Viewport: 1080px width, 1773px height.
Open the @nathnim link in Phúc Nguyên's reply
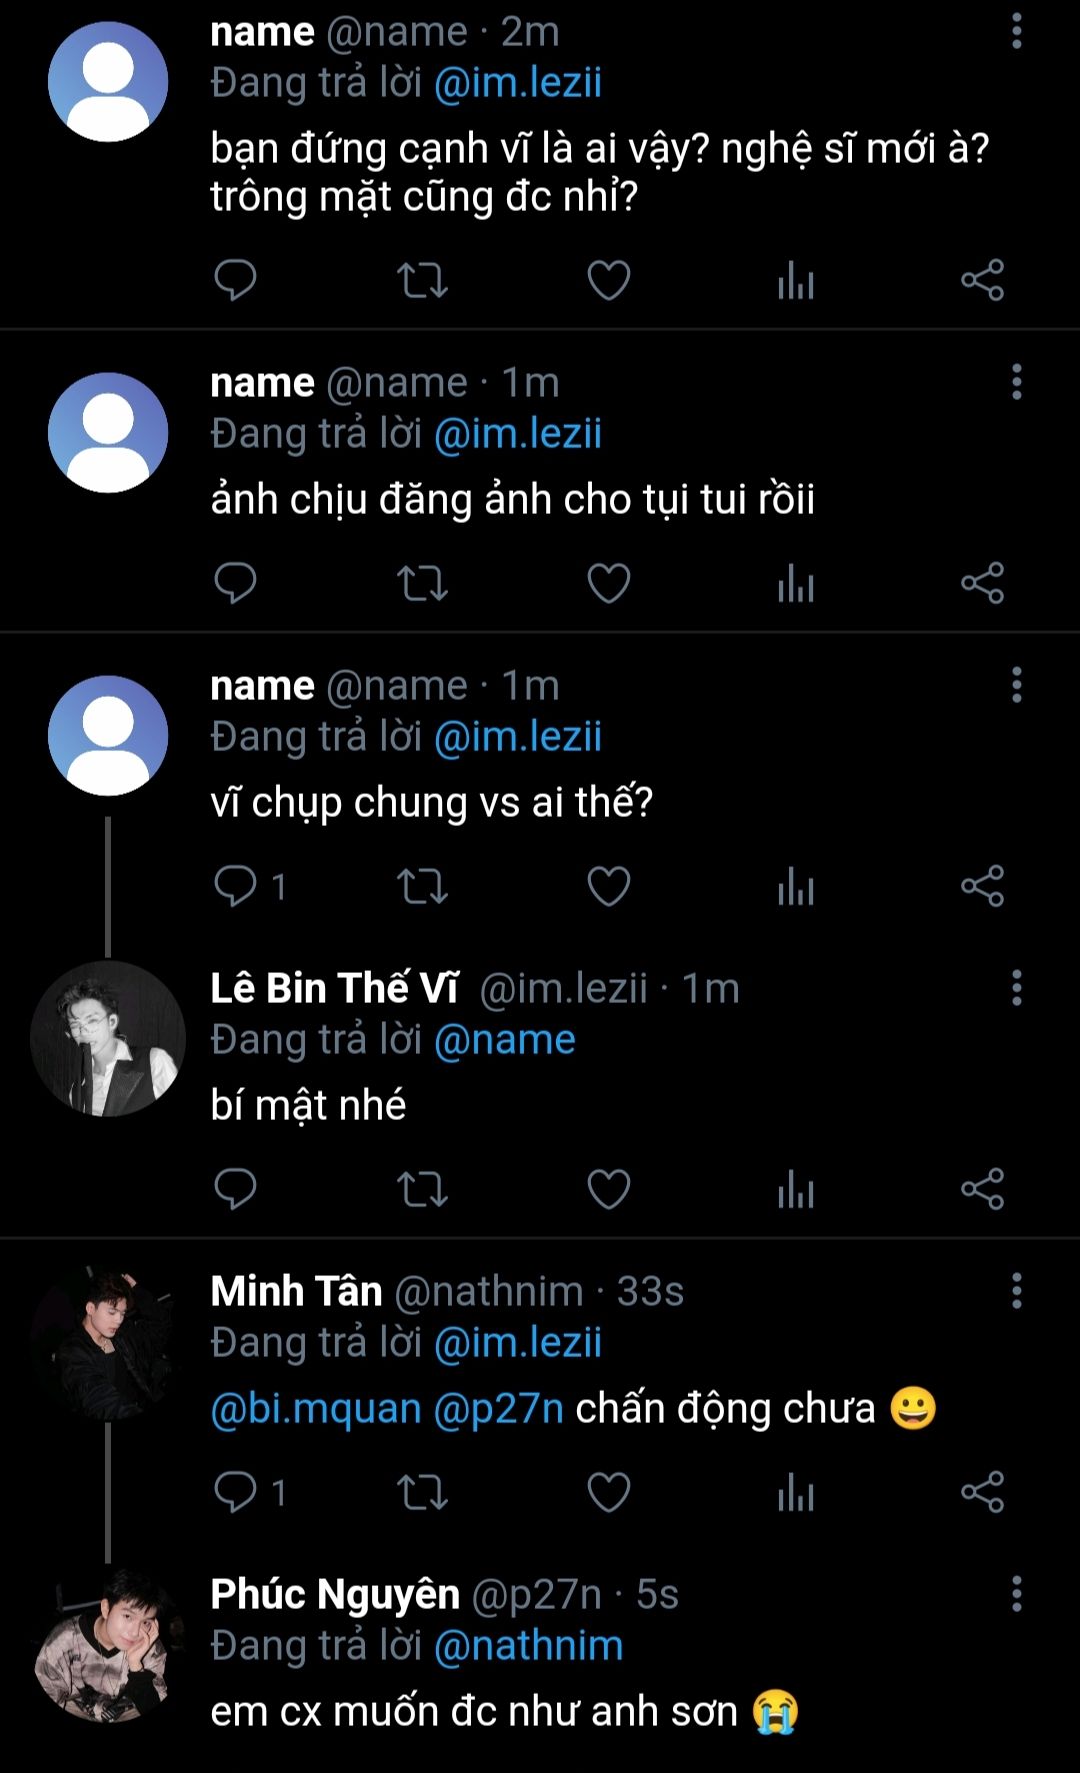click(528, 1645)
